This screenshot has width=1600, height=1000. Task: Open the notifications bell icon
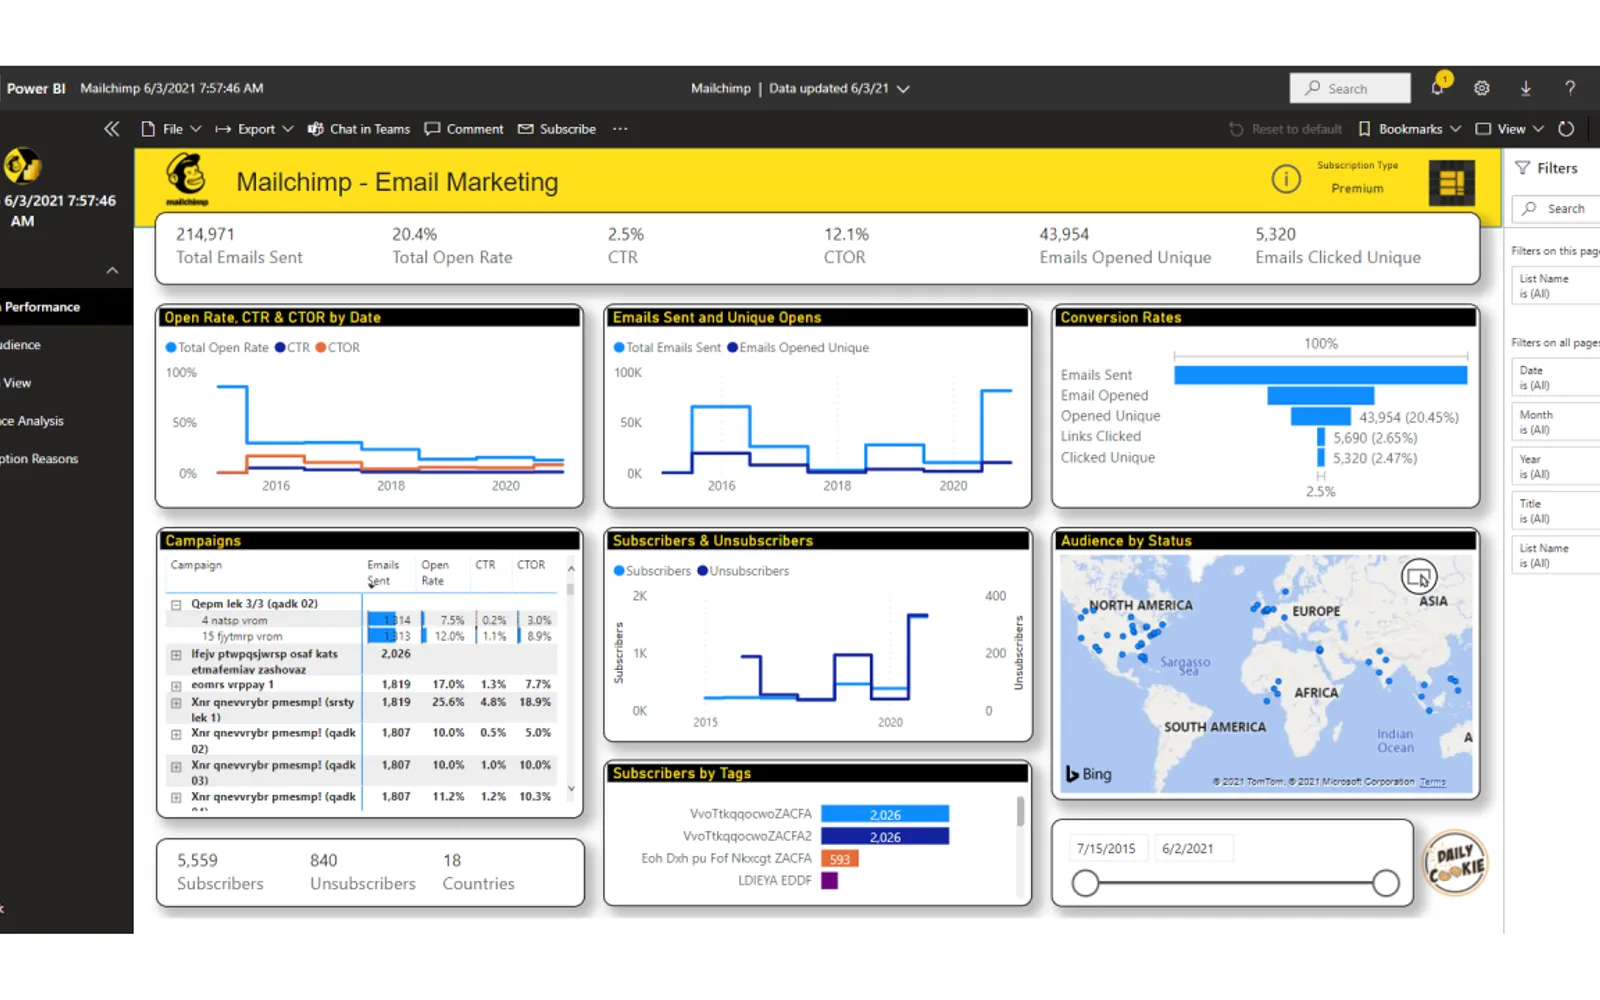pos(1438,88)
